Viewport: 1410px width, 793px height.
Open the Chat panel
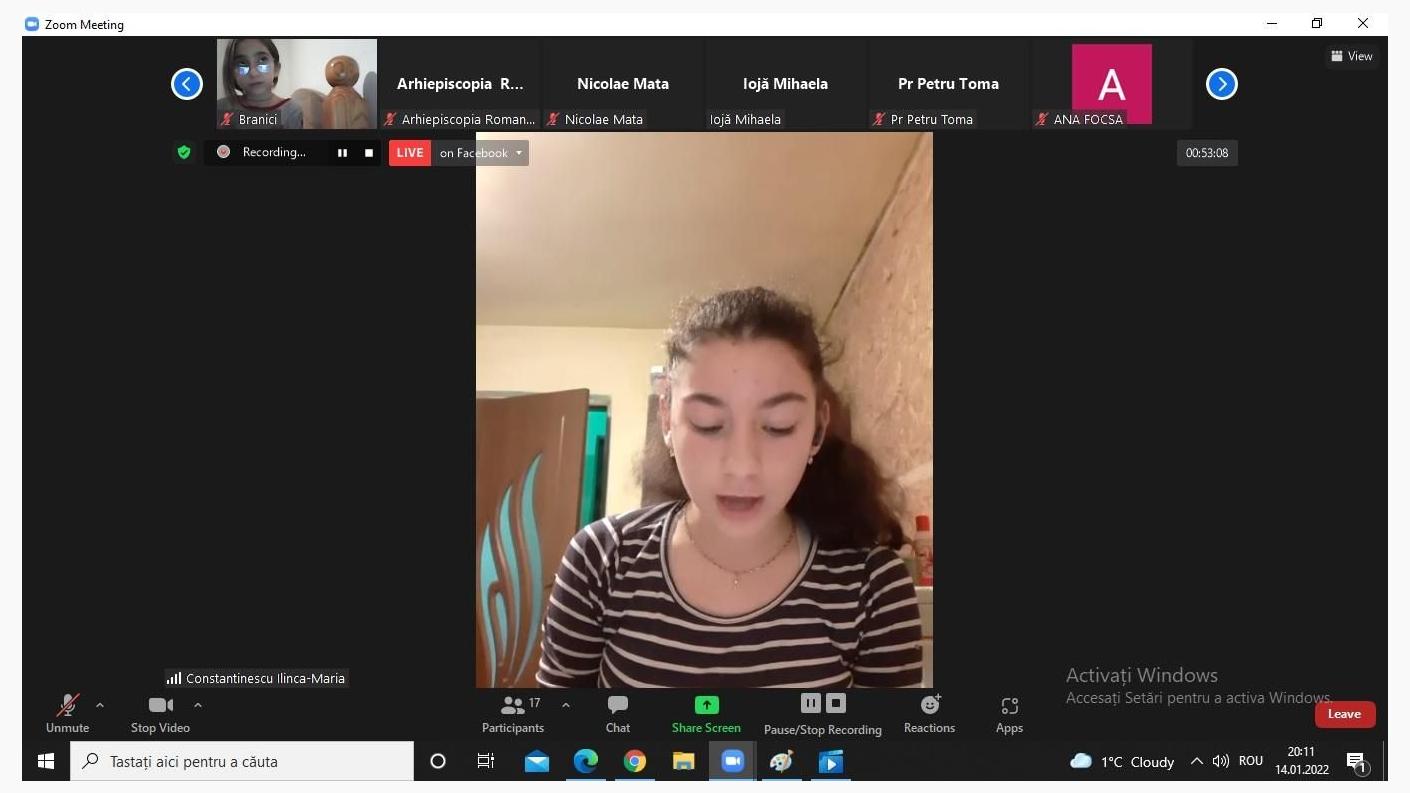(x=617, y=713)
